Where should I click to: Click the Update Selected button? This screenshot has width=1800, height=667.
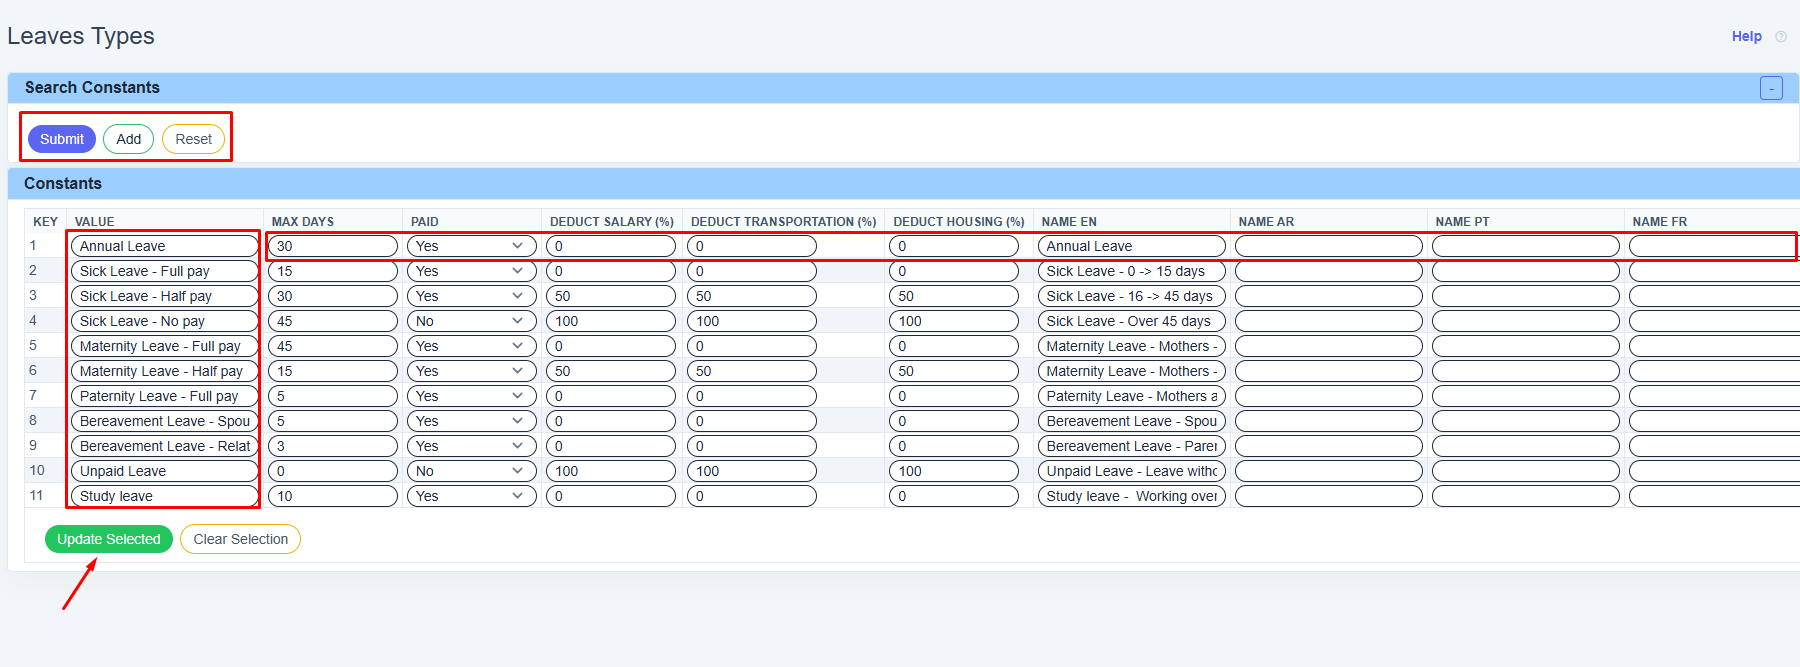[109, 539]
